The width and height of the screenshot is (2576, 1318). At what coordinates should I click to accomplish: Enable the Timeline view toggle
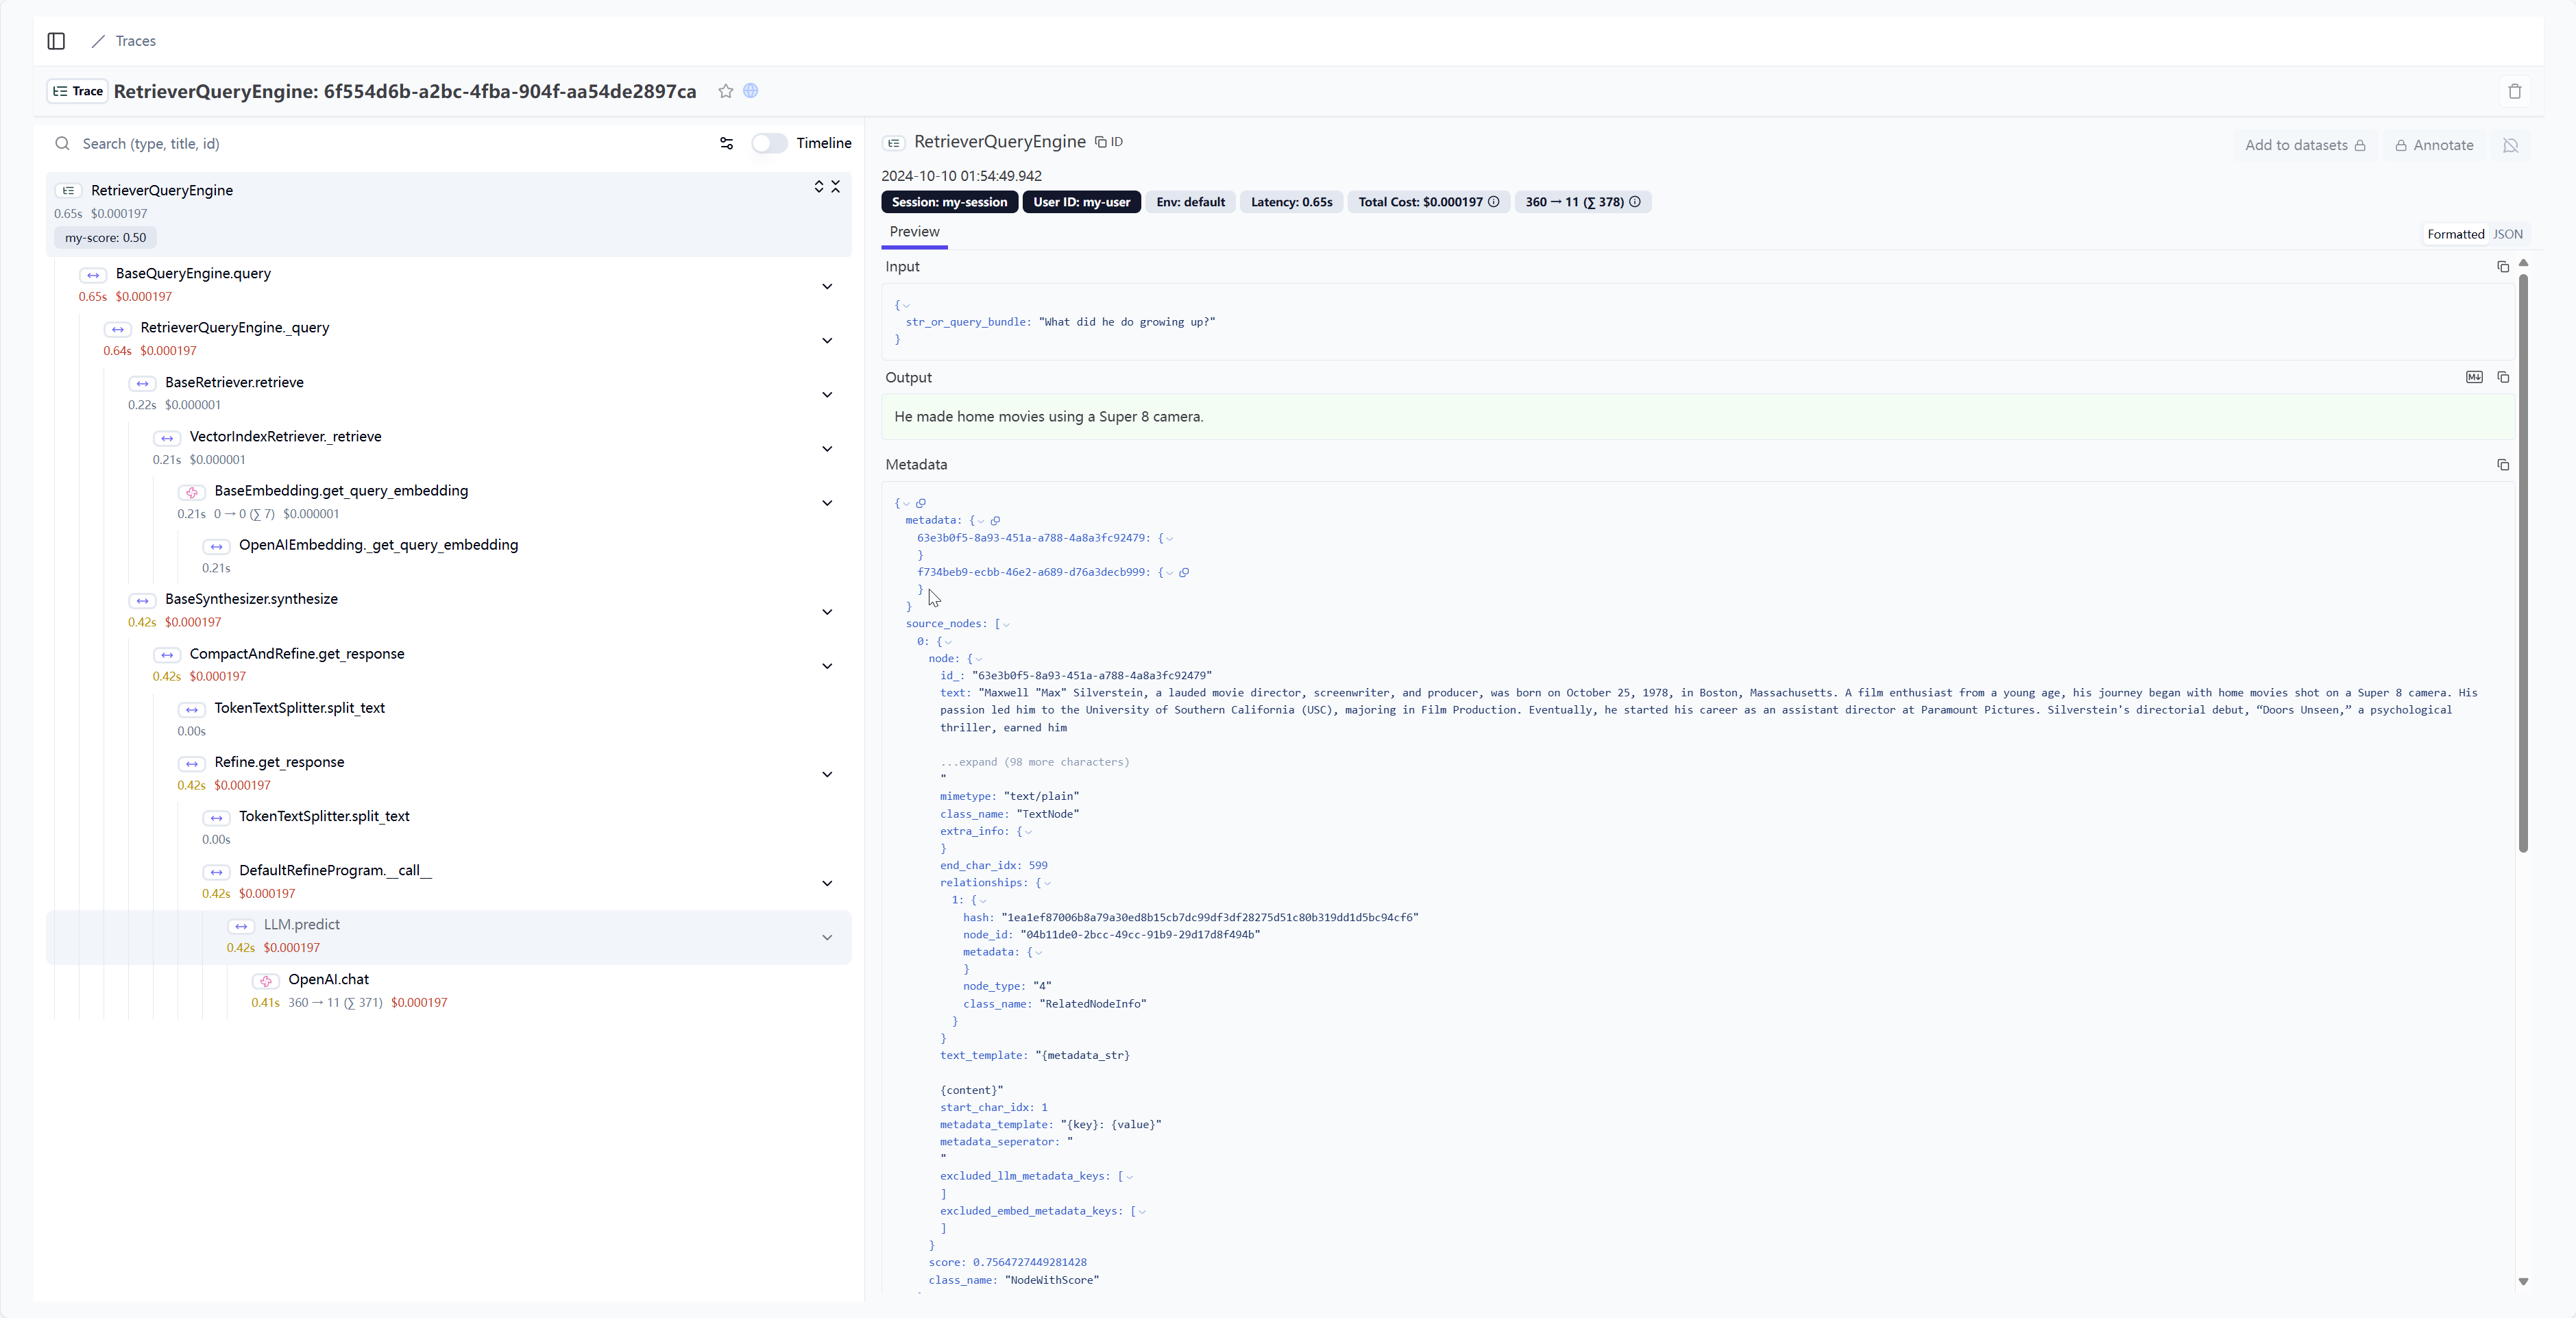(769, 144)
